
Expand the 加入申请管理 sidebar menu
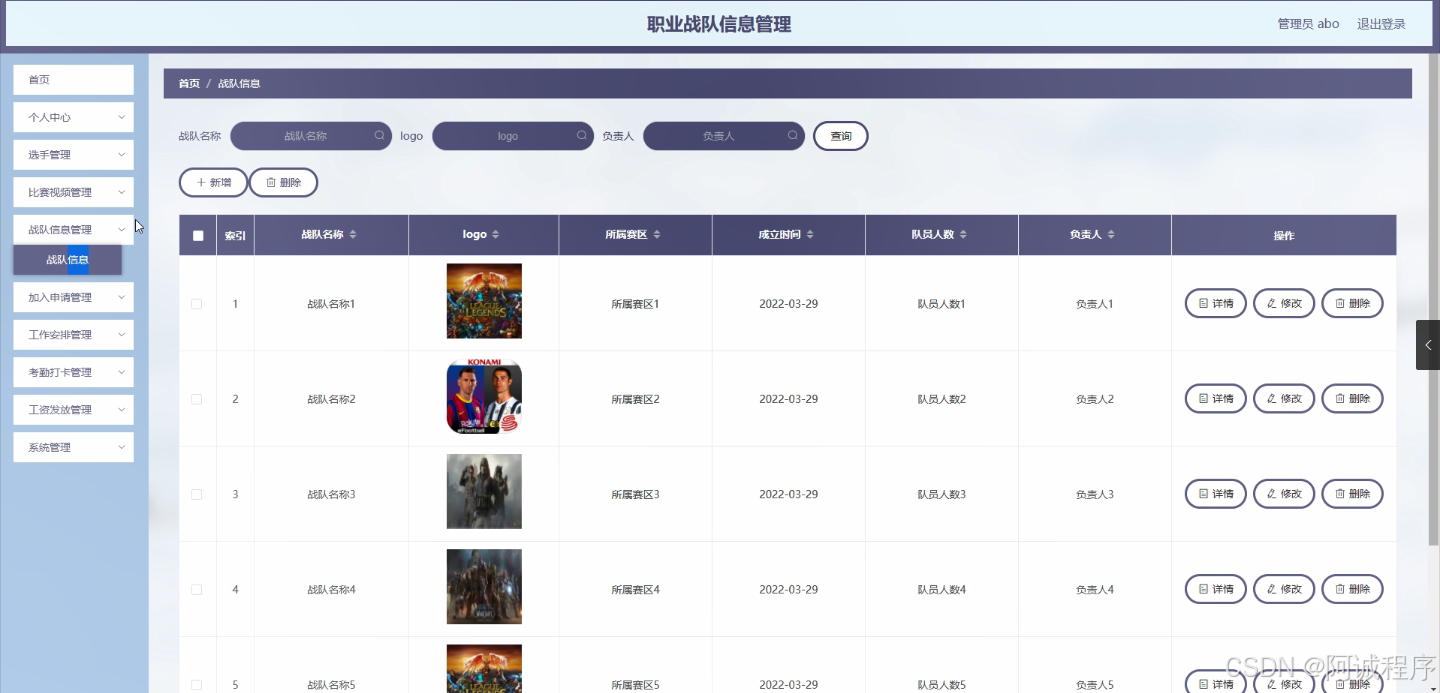[73, 297]
